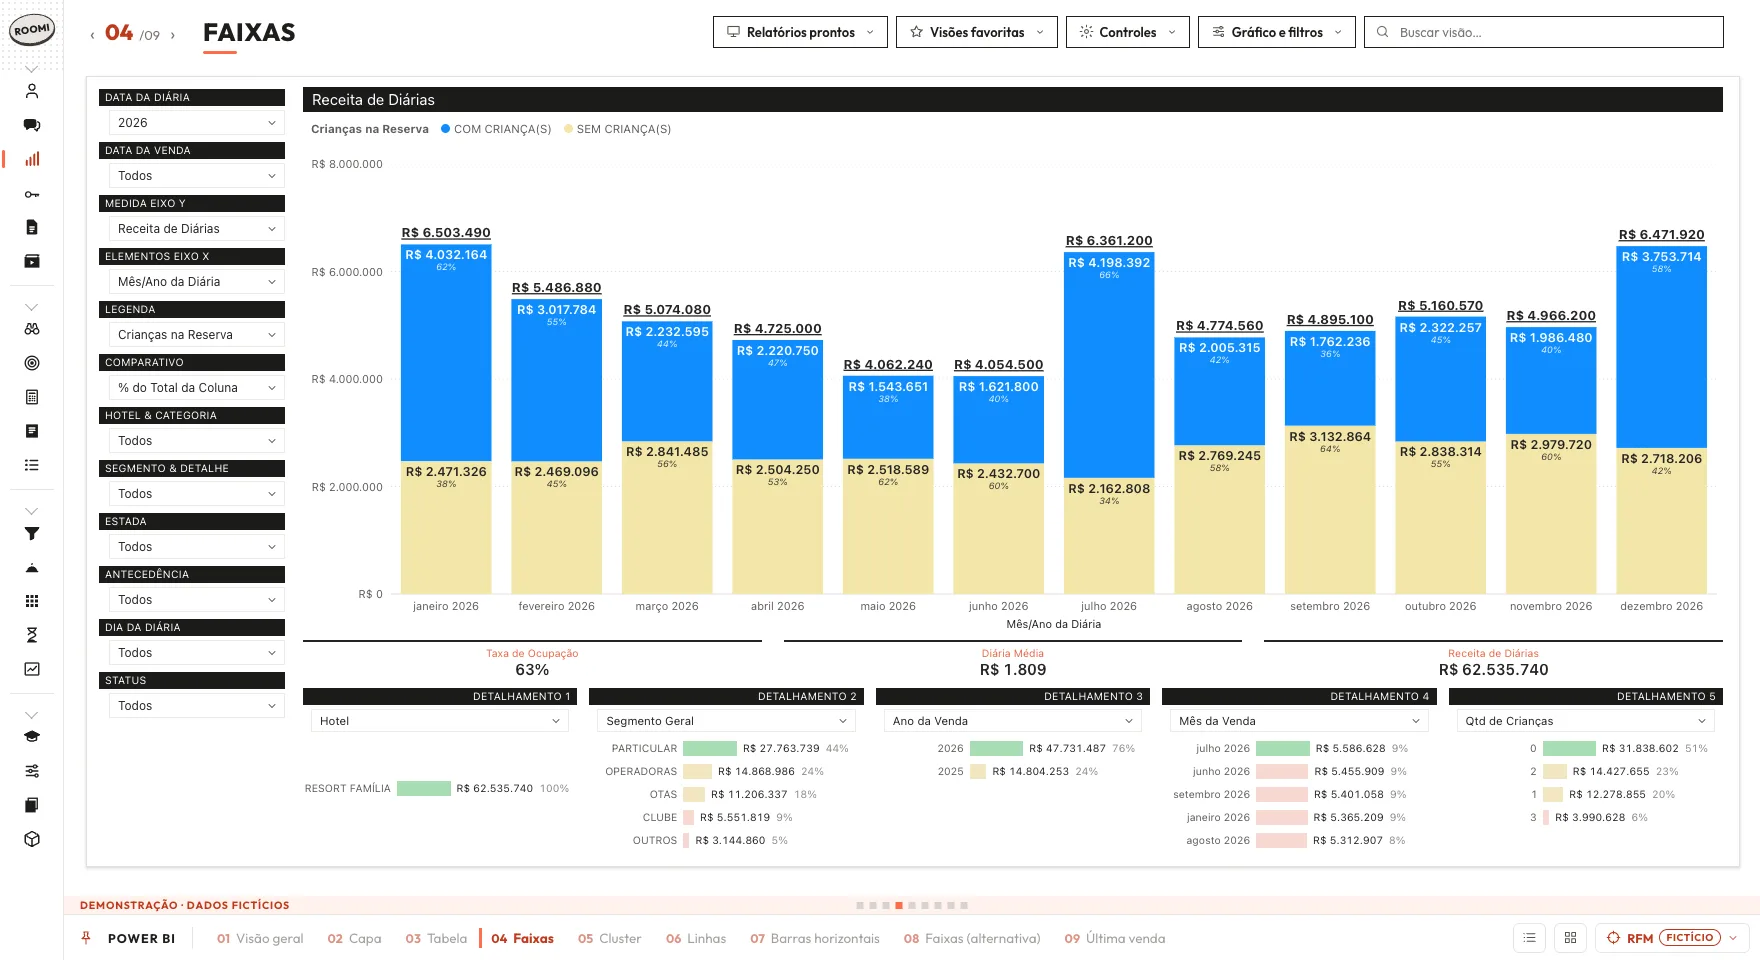Image resolution: width=1760 pixels, height=960 pixels.
Task: Open the calculator sidebar icon
Action: point(32,397)
